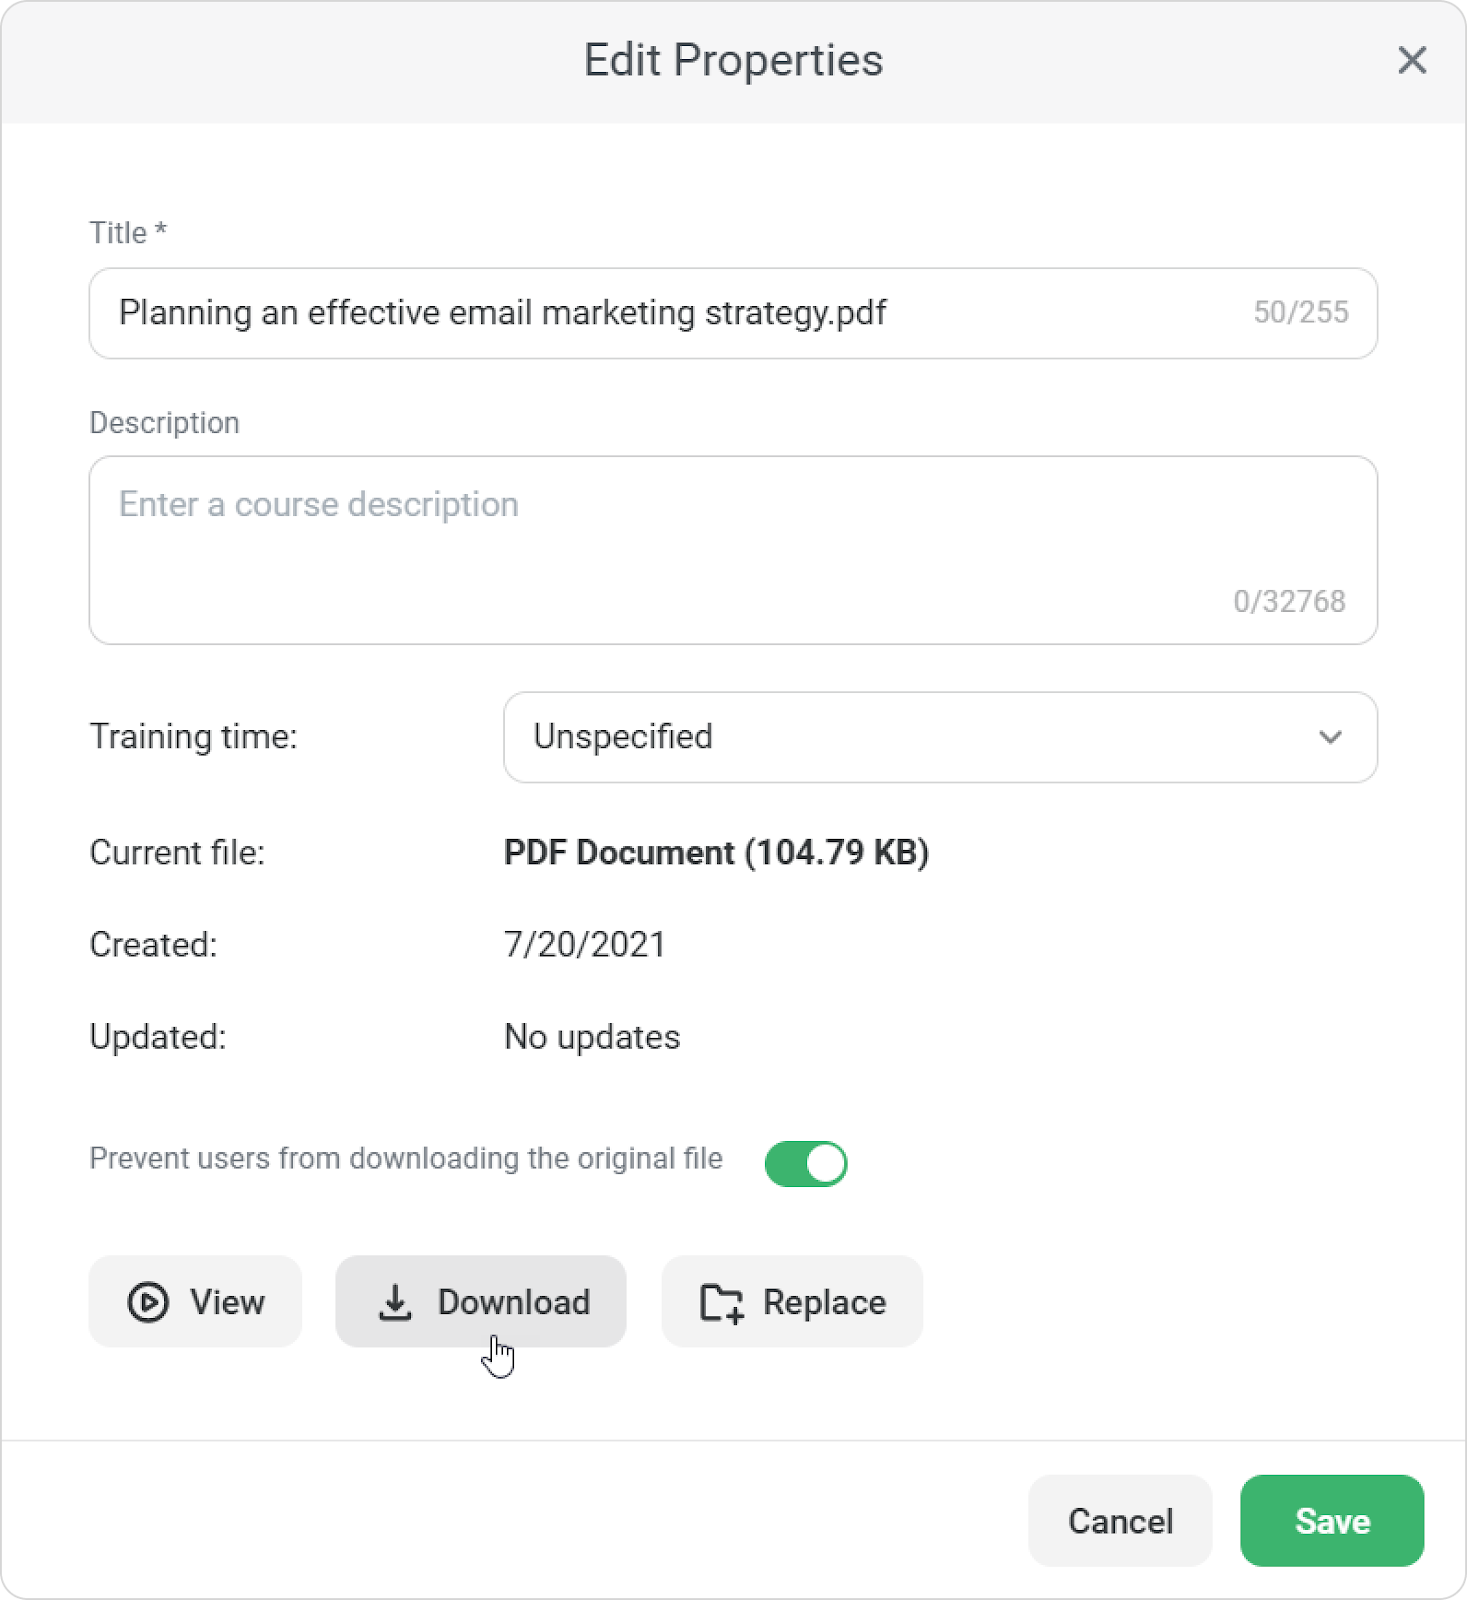Screen dimensions: 1467x1600
Task: Click the download arrow icon
Action: [395, 1302]
